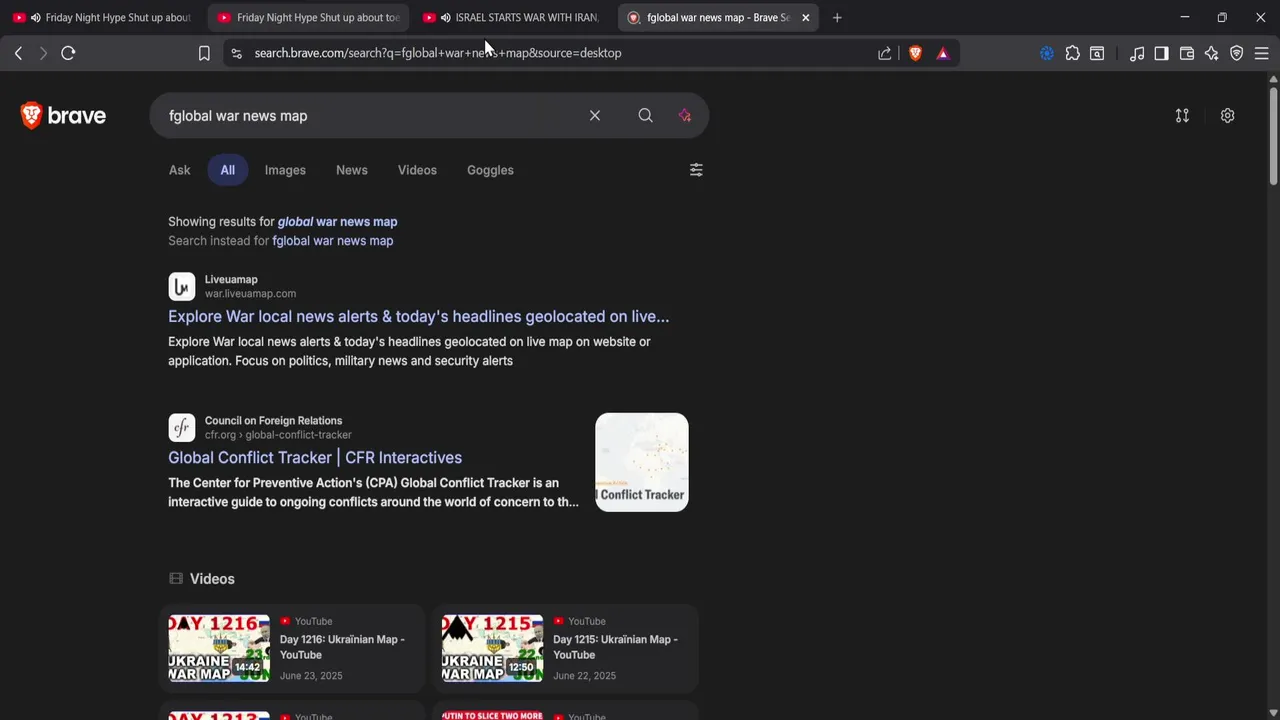1280x720 pixels.
Task: Click the war.liveuamap.com URL text
Action: pyautogui.click(x=250, y=294)
